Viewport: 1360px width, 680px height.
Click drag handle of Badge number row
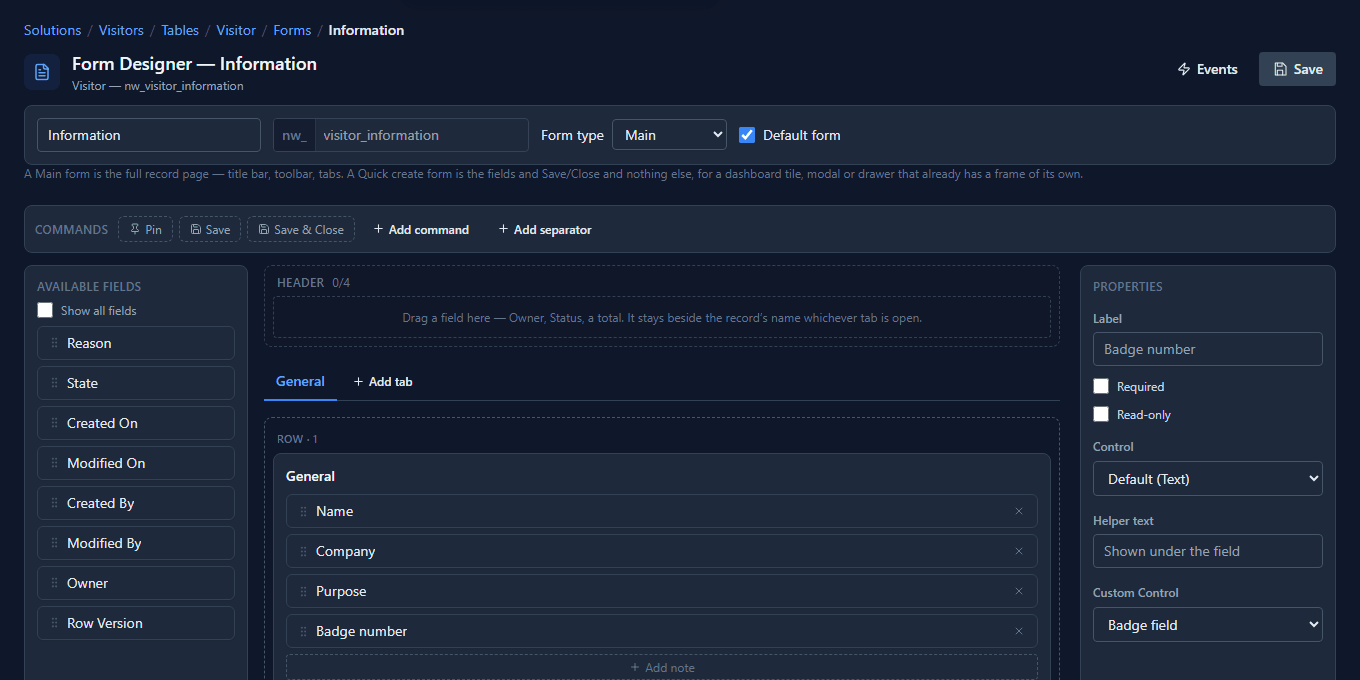tap(303, 631)
